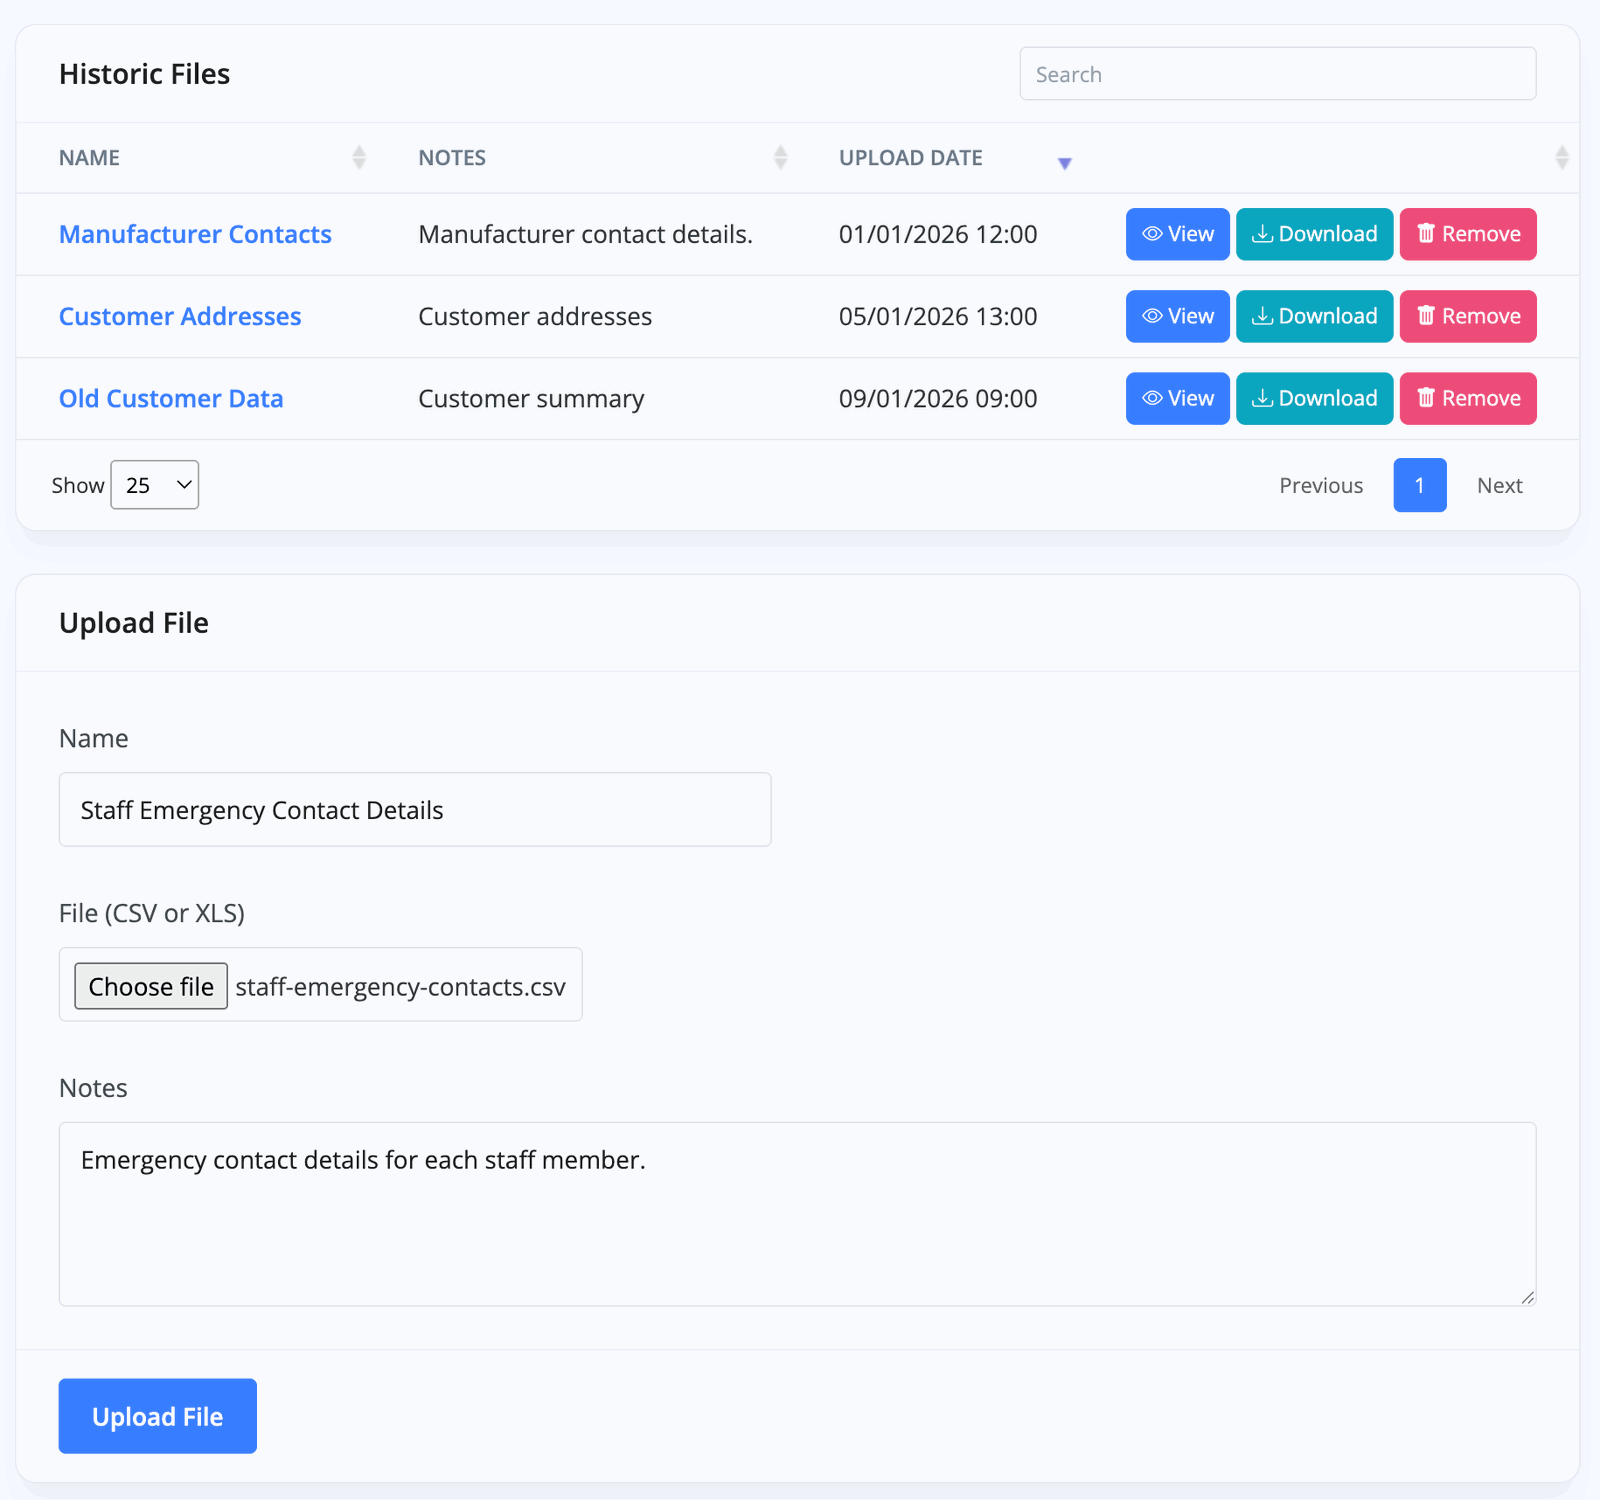Open the Old Customer Data link
1600x1500 pixels.
coord(171,398)
